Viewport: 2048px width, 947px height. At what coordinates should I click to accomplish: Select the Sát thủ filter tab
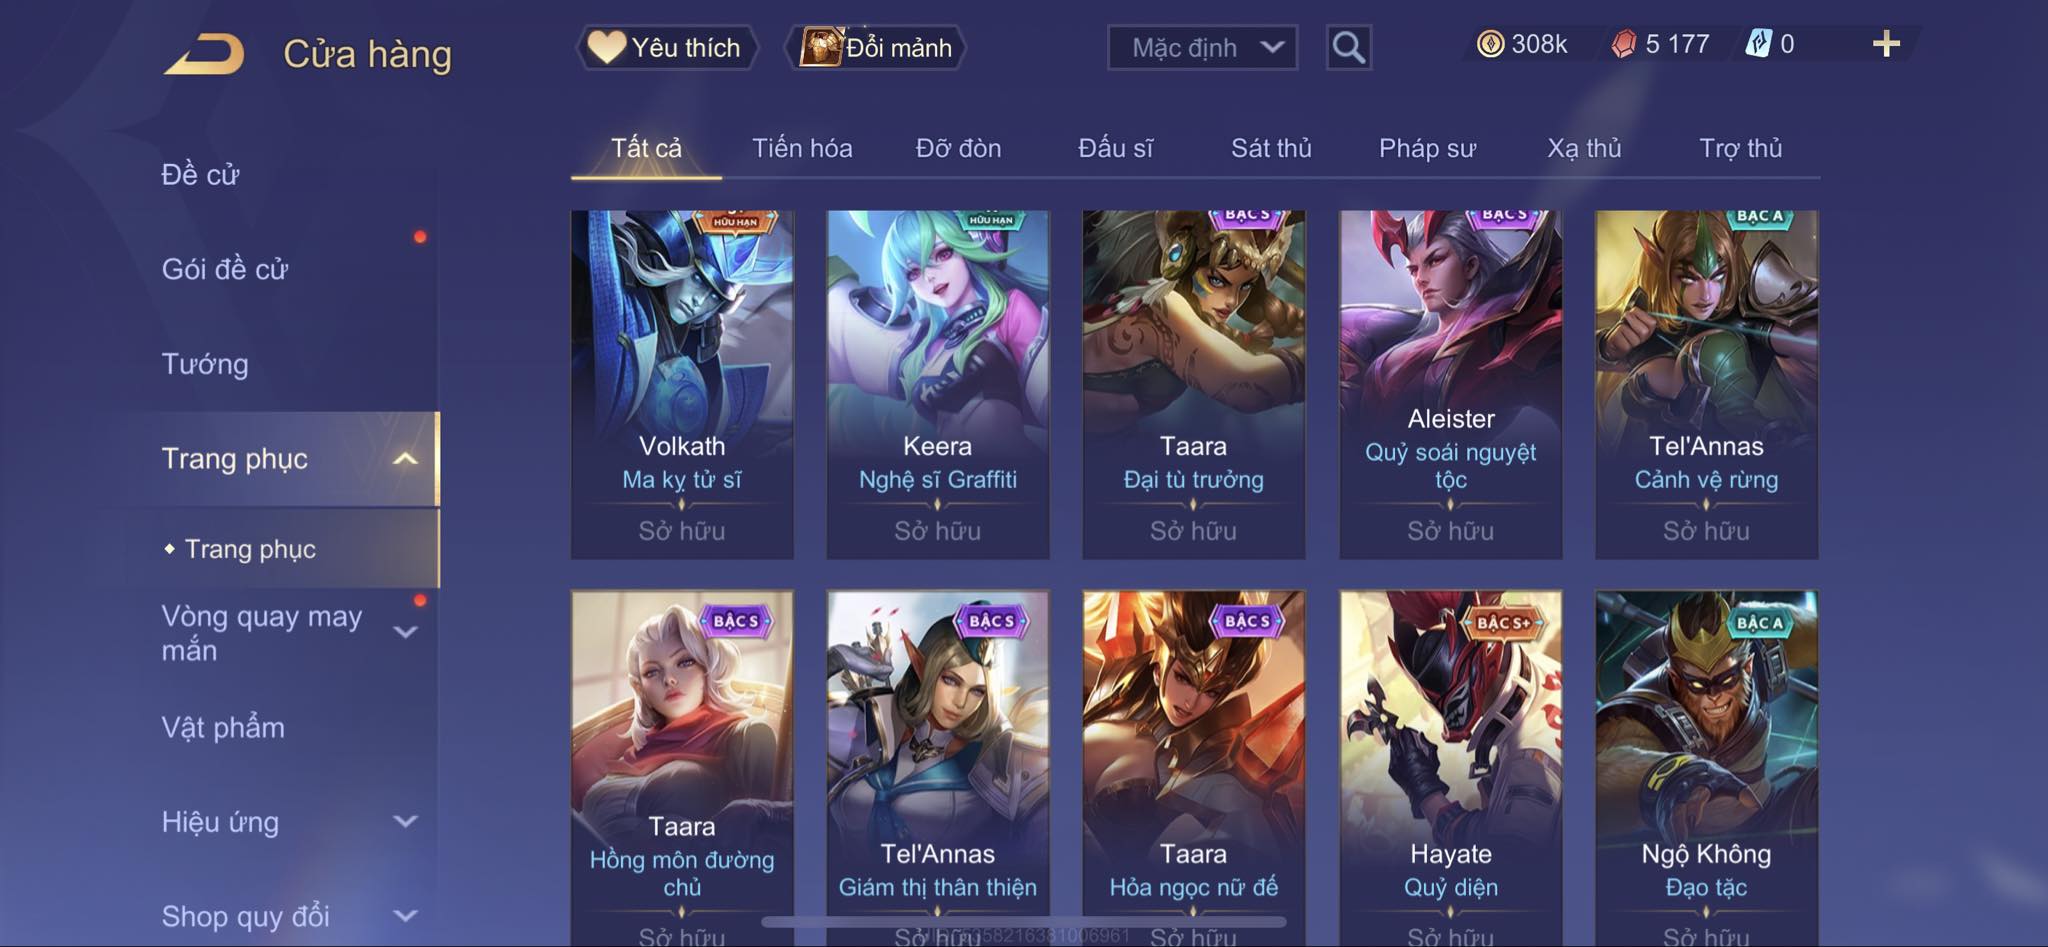(1271, 148)
